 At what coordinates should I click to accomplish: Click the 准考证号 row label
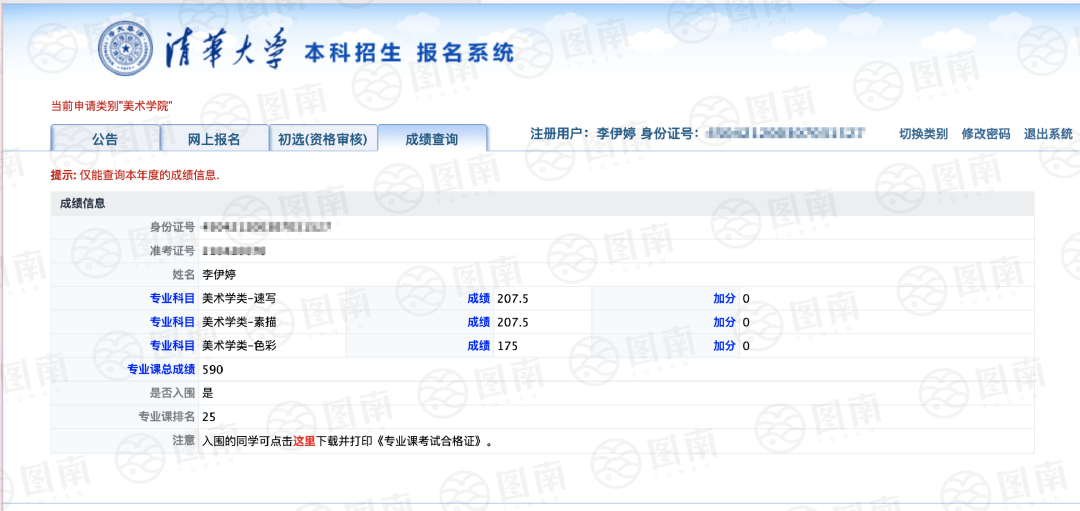tap(172, 251)
